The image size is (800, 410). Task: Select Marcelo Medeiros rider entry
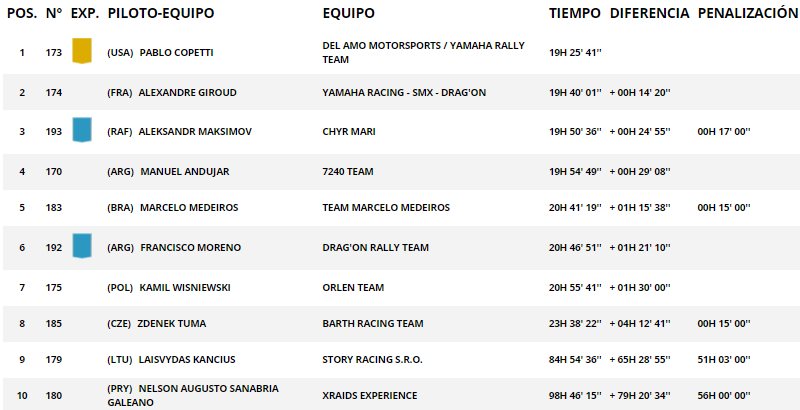tap(189, 208)
